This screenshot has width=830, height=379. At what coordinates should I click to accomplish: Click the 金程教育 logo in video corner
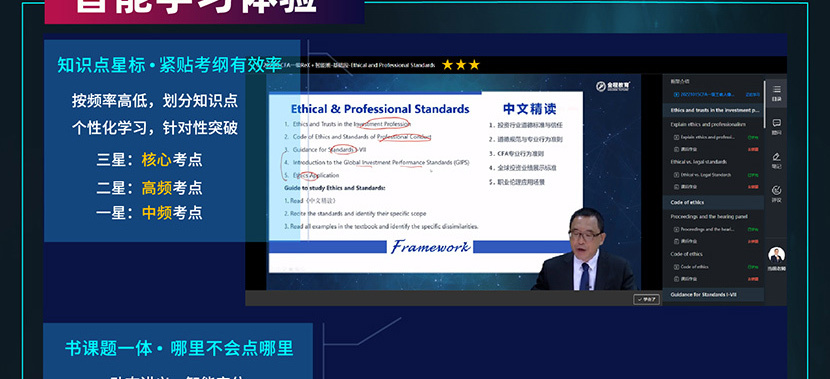tap(613, 86)
